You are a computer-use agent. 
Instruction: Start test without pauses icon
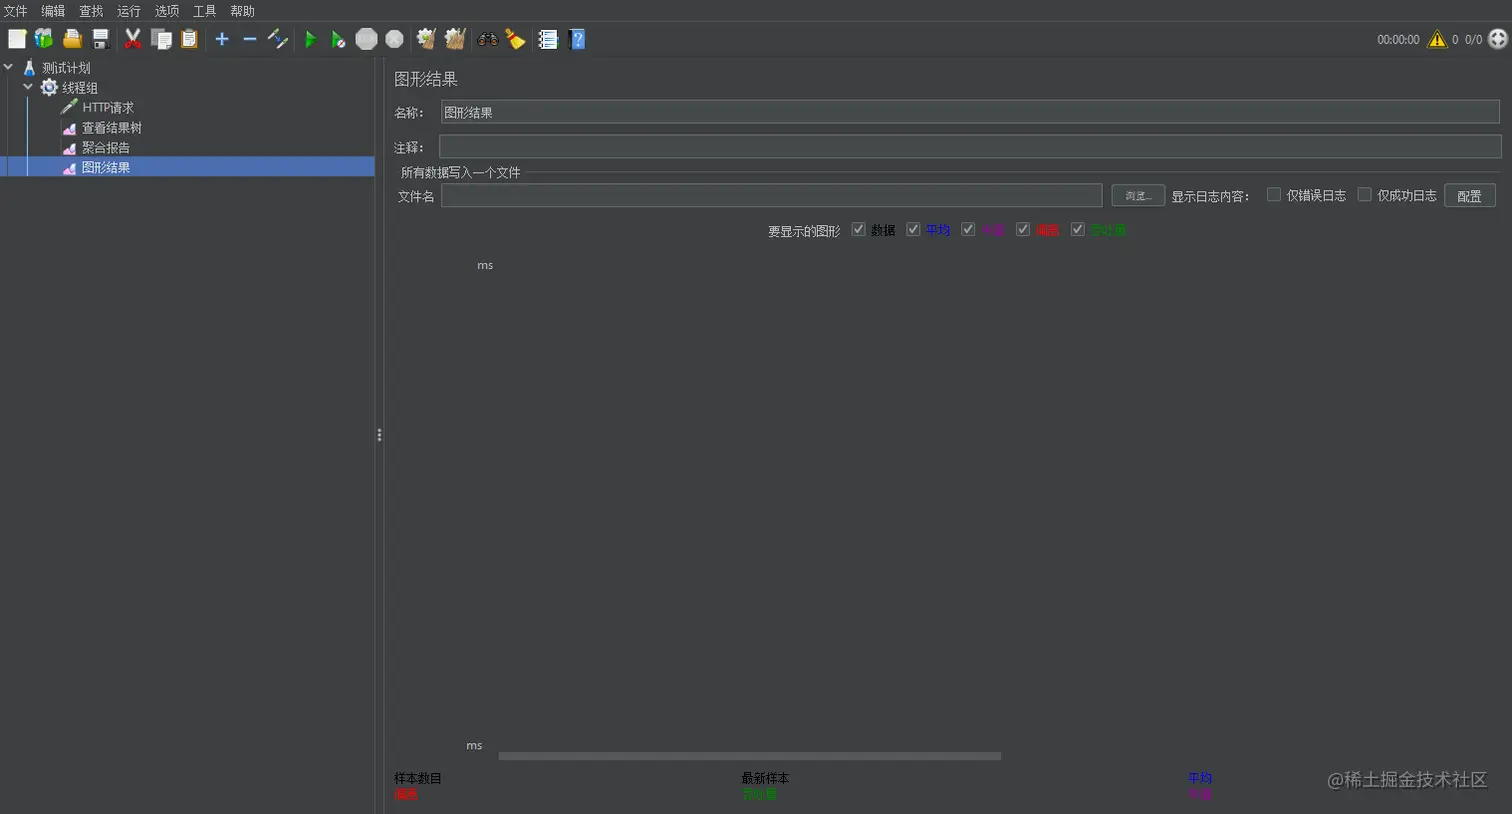click(x=338, y=39)
